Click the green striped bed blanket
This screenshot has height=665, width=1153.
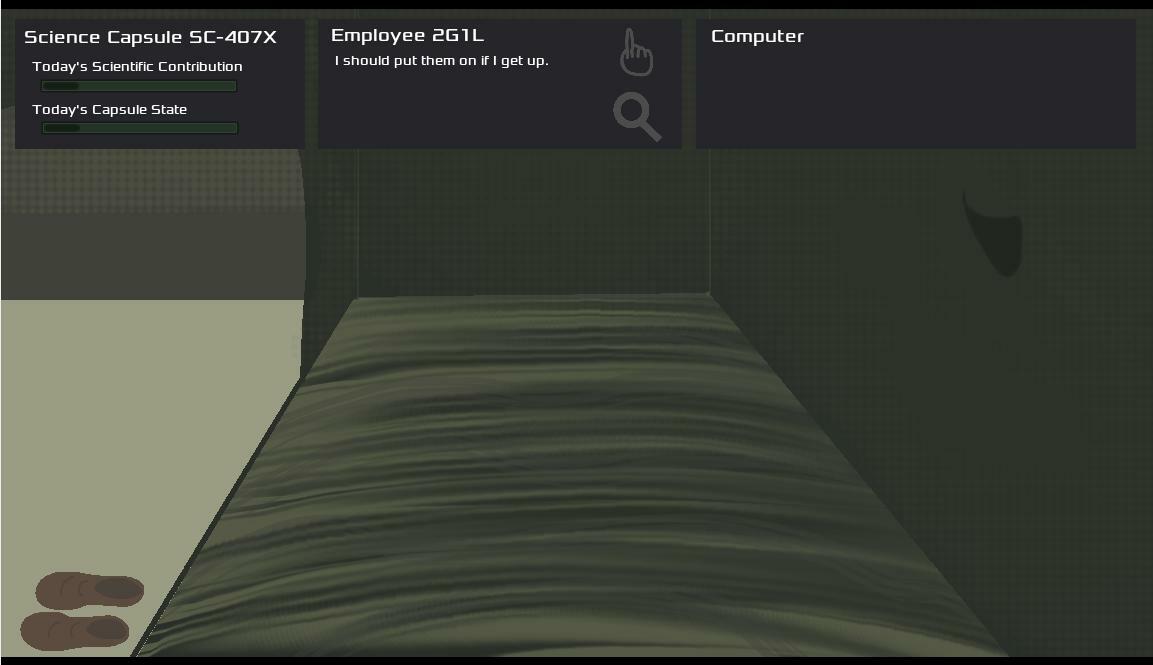click(560, 480)
